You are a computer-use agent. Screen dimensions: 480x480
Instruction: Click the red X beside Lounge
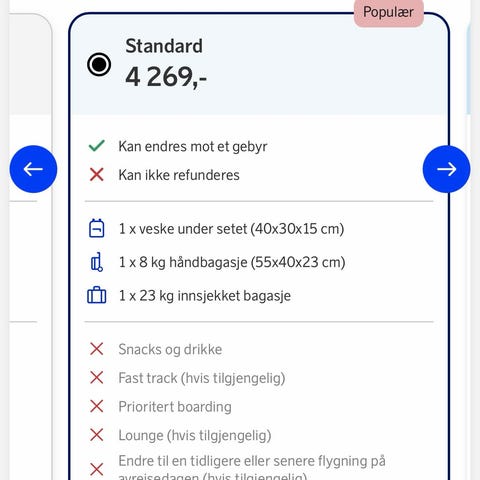click(x=97, y=435)
